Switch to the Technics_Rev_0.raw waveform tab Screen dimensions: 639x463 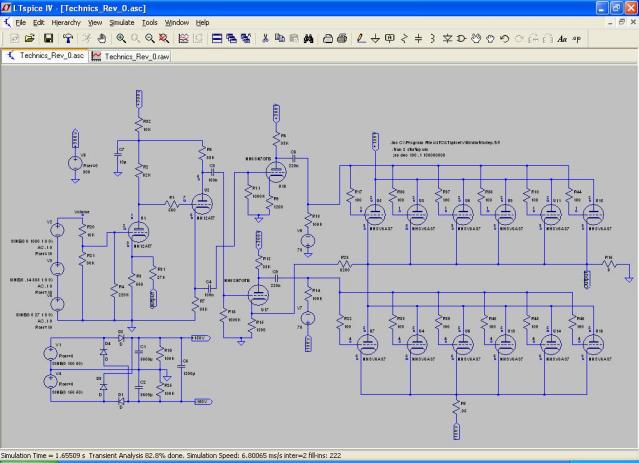point(130,56)
